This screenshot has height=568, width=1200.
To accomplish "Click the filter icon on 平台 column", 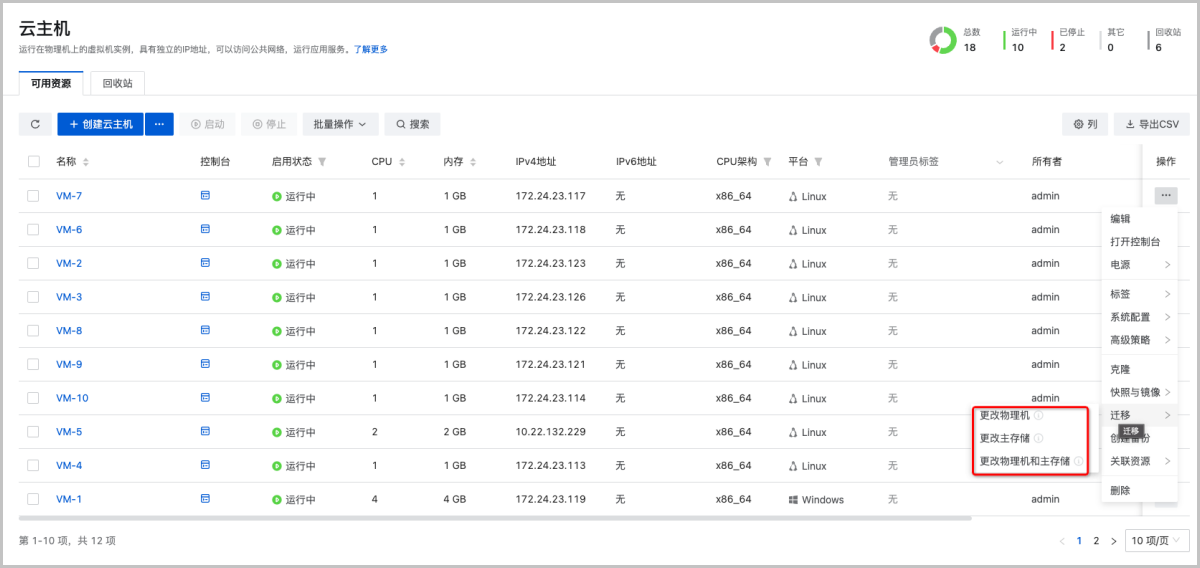I will pos(818,162).
